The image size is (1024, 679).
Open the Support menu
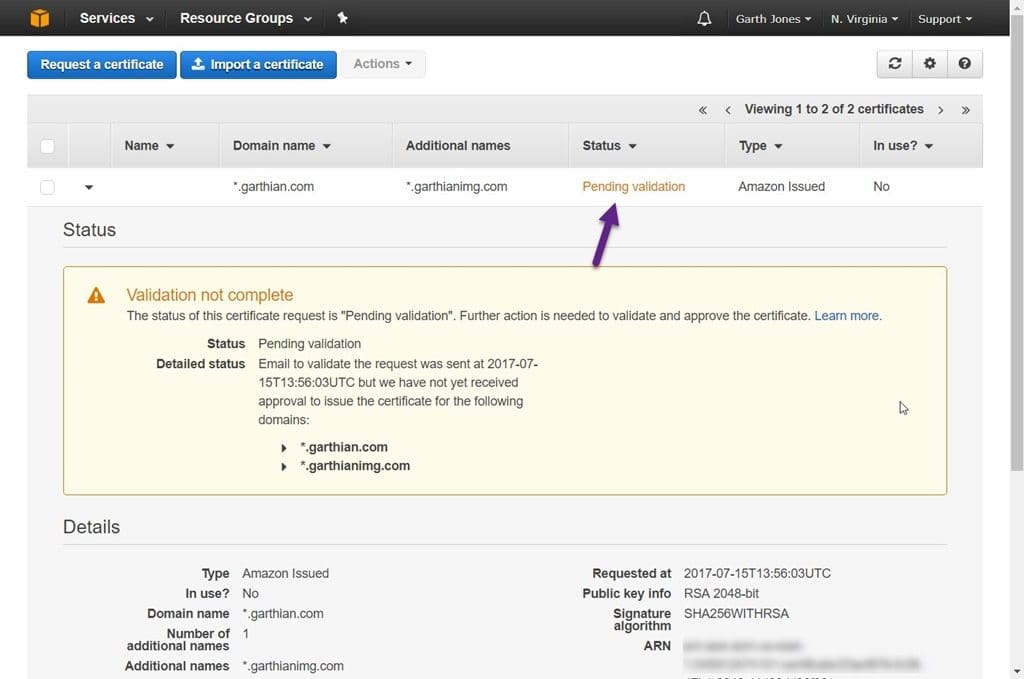[x=945, y=19]
